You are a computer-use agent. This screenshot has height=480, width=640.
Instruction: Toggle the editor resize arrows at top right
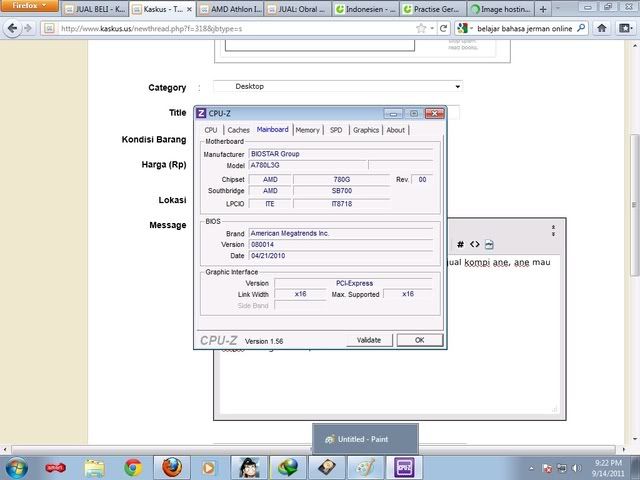(x=553, y=230)
